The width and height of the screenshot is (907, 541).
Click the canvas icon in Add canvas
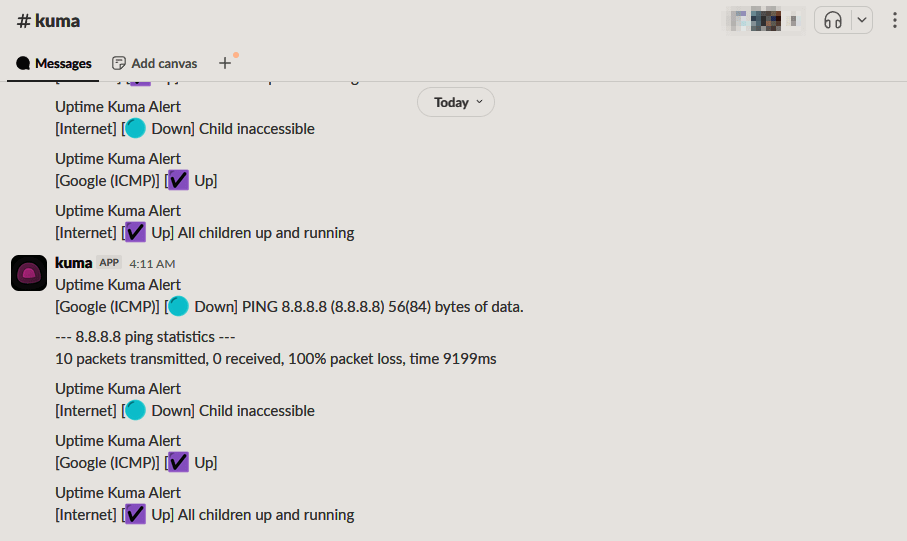tap(119, 63)
